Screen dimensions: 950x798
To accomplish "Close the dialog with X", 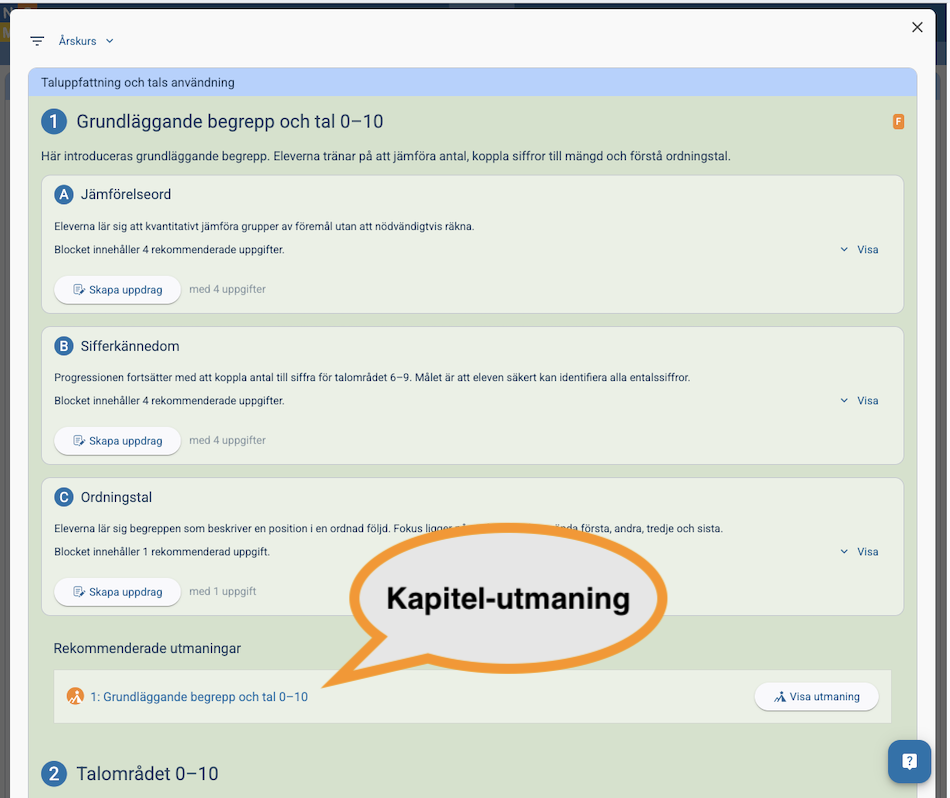I will [917, 27].
